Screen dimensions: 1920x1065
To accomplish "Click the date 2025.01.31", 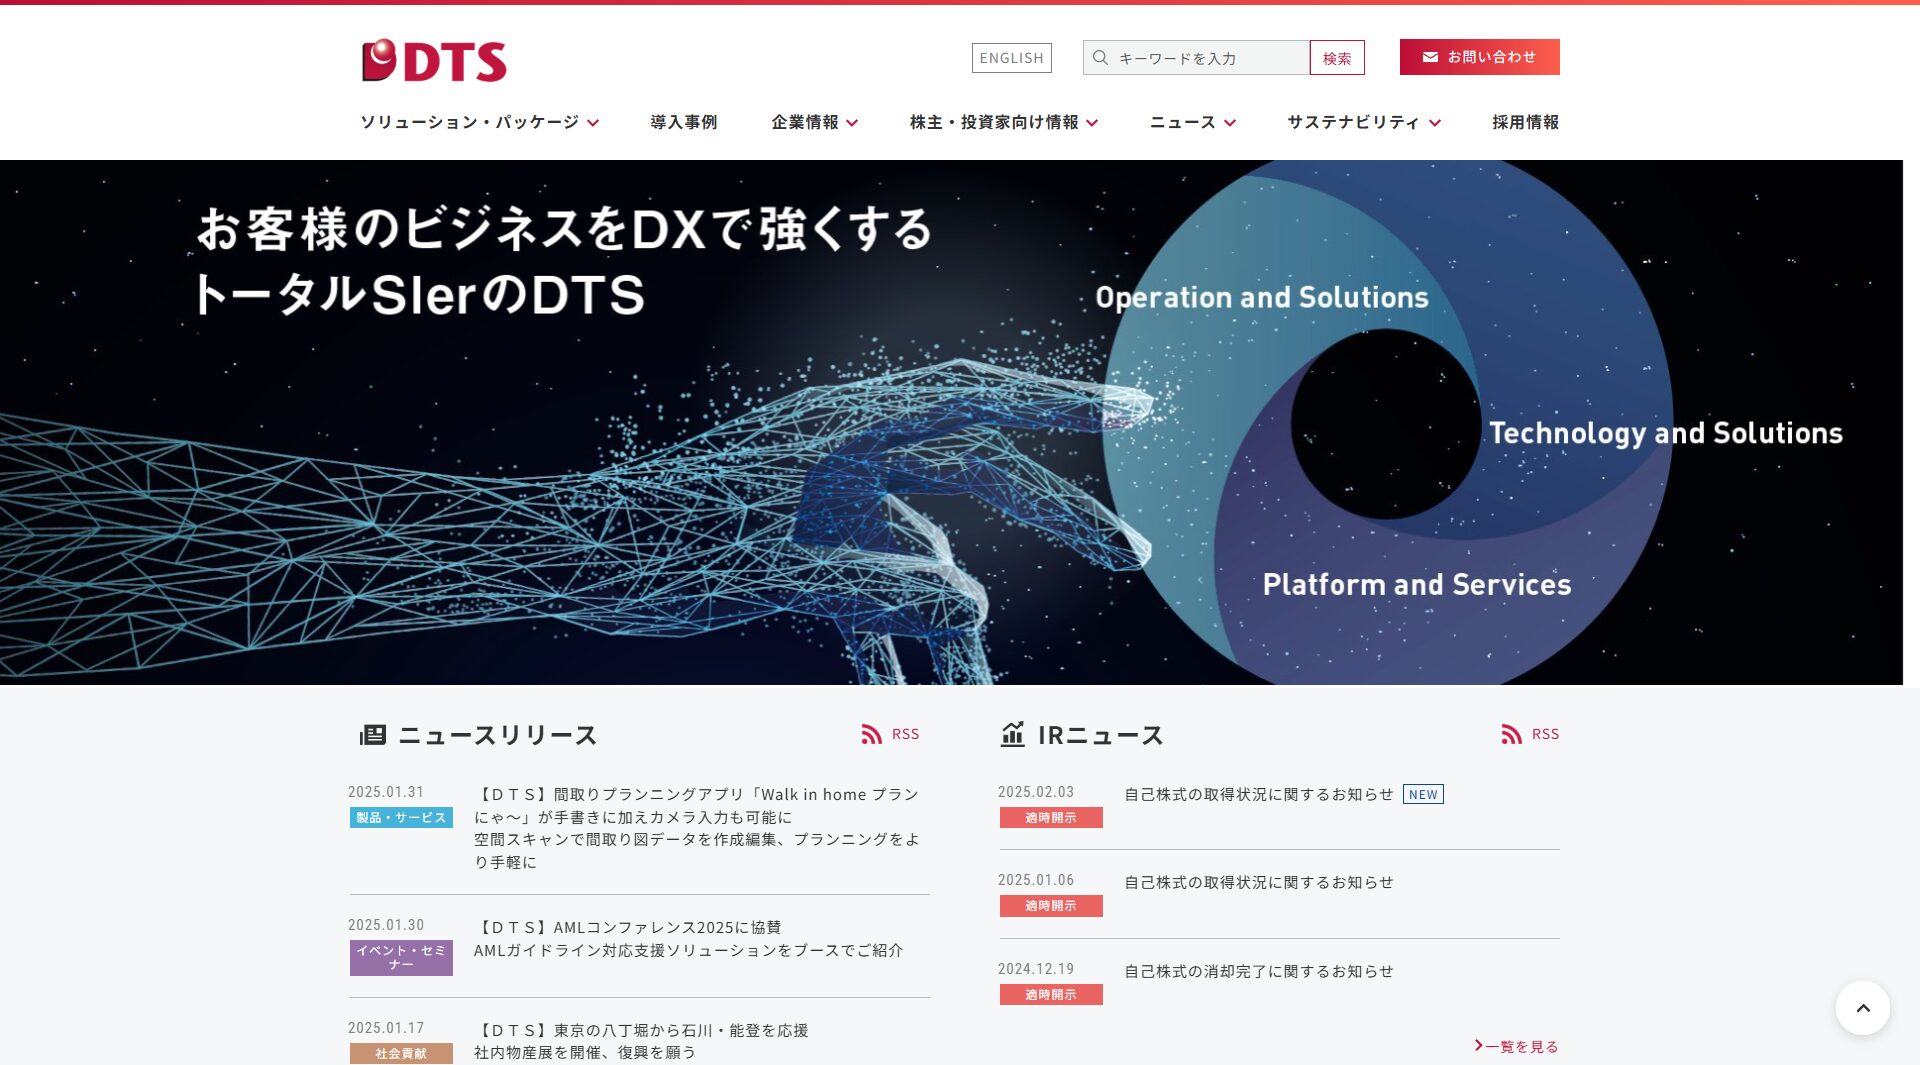I will (386, 792).
